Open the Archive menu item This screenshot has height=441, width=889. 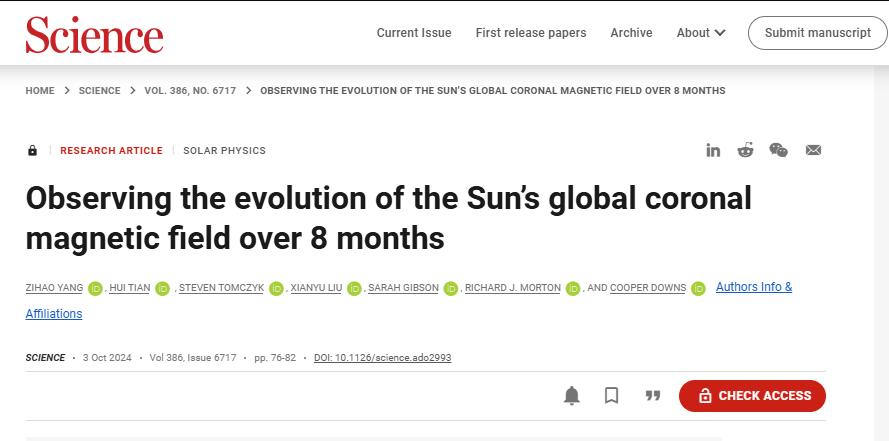tap(631, 33)
